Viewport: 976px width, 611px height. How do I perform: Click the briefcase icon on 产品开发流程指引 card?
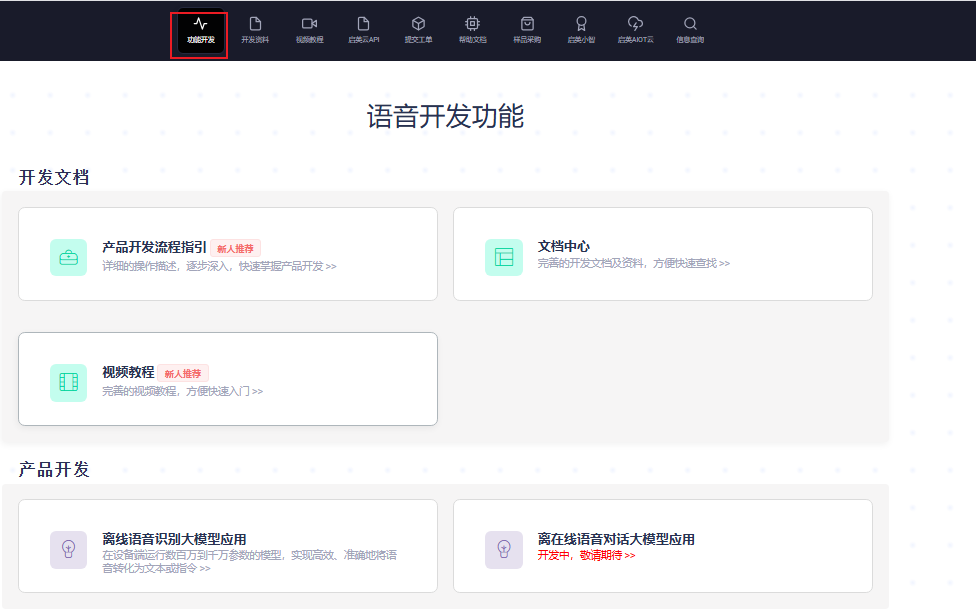[68, 257]
